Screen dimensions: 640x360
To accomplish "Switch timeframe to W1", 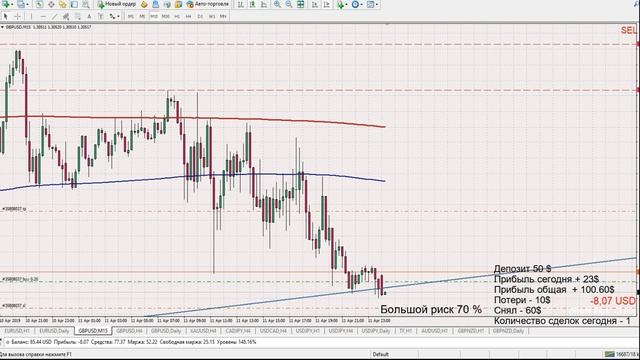I will [x=211, y=16].
